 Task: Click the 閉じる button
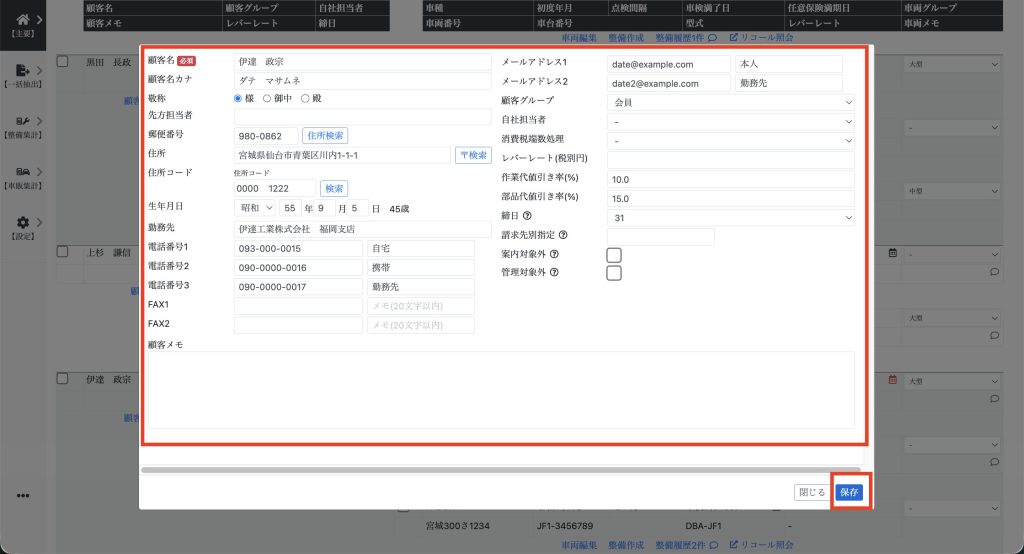click(x=811, y=492)
